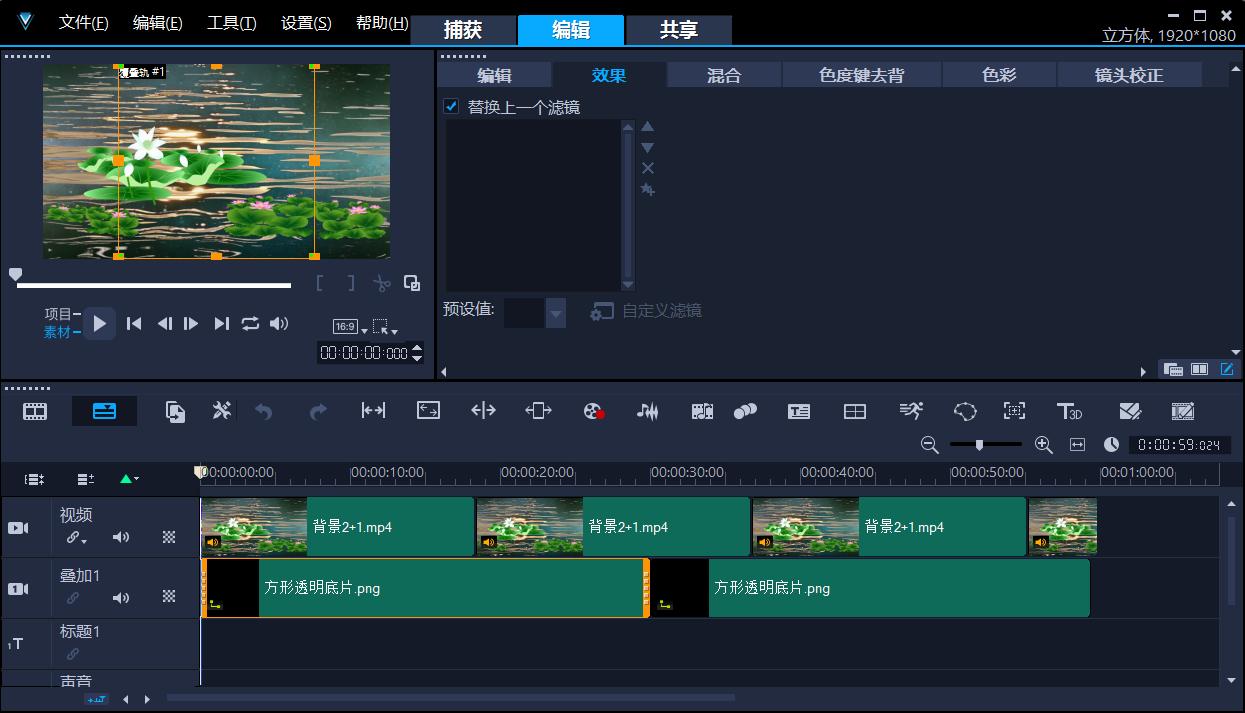Image resolution: width=1245 pixels, height=713 pixels.
Task: Switch preview to 素材 mode
Action: tap(58, 332)
